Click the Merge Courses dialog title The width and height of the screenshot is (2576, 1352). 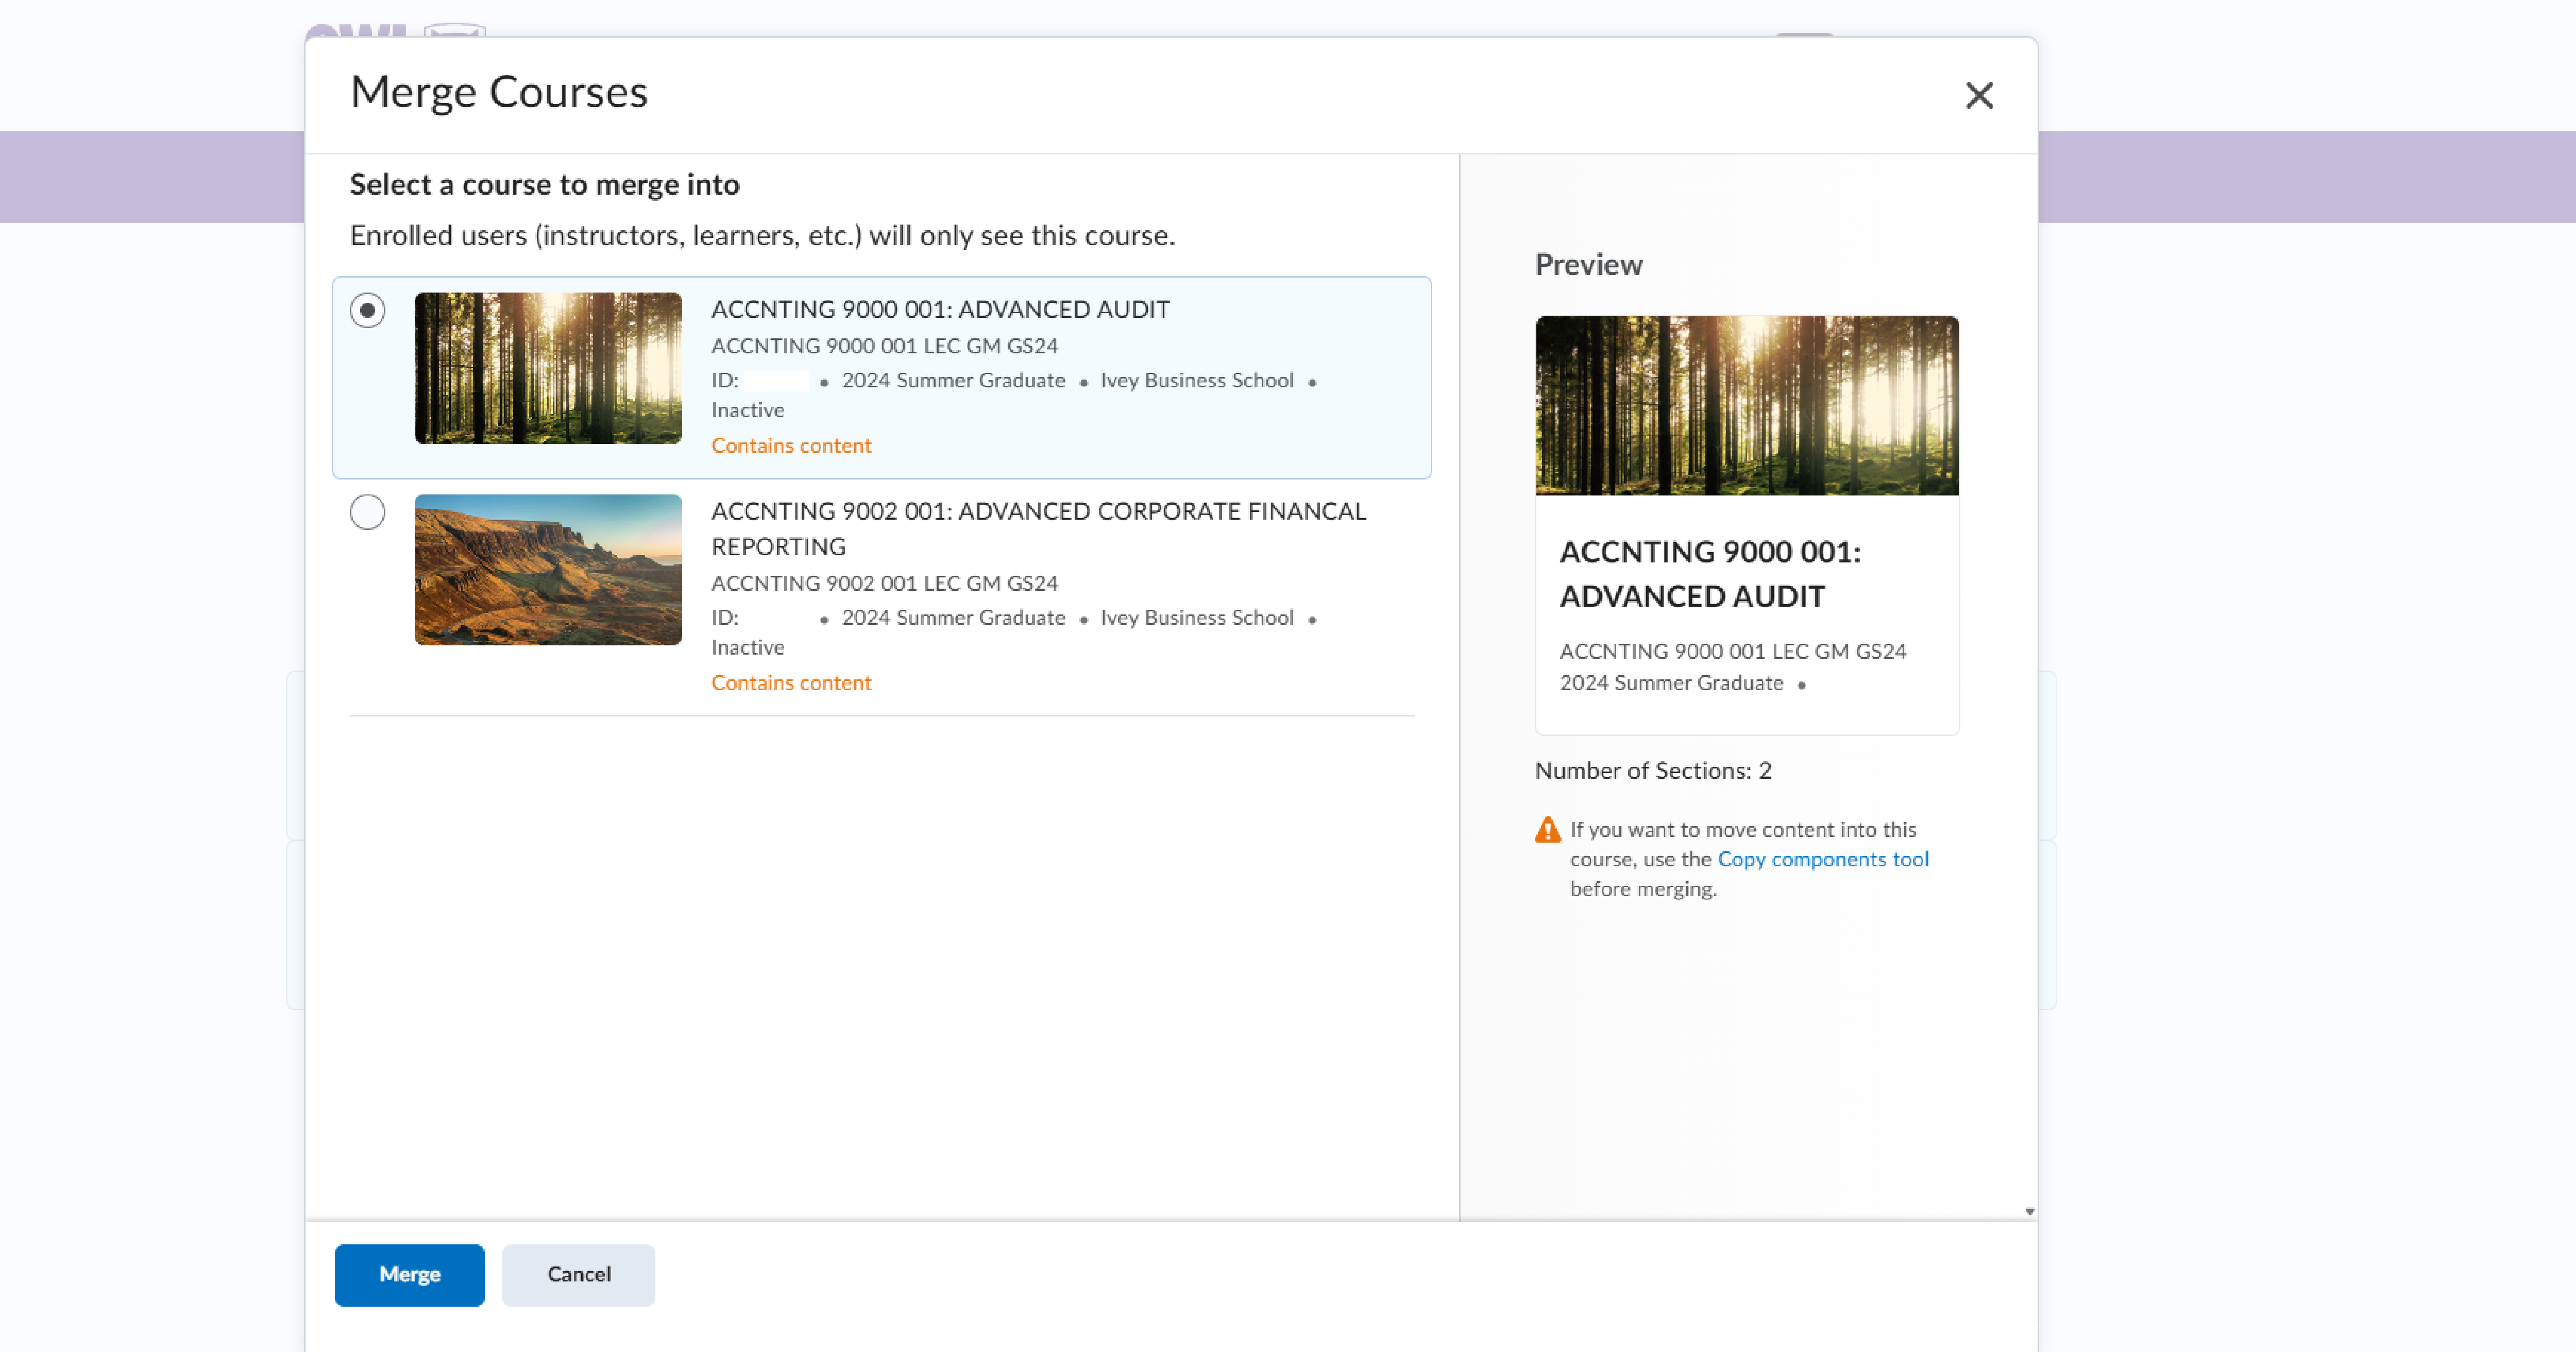point(498,92)
